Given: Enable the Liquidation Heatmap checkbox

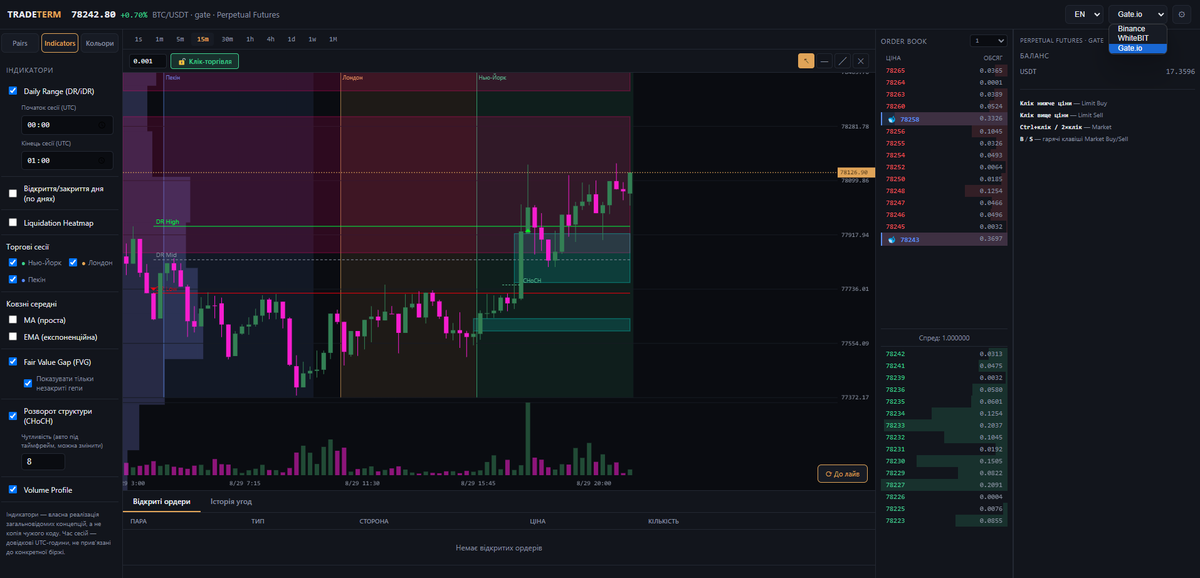Looking at the screenshot, I should [13, 223].
